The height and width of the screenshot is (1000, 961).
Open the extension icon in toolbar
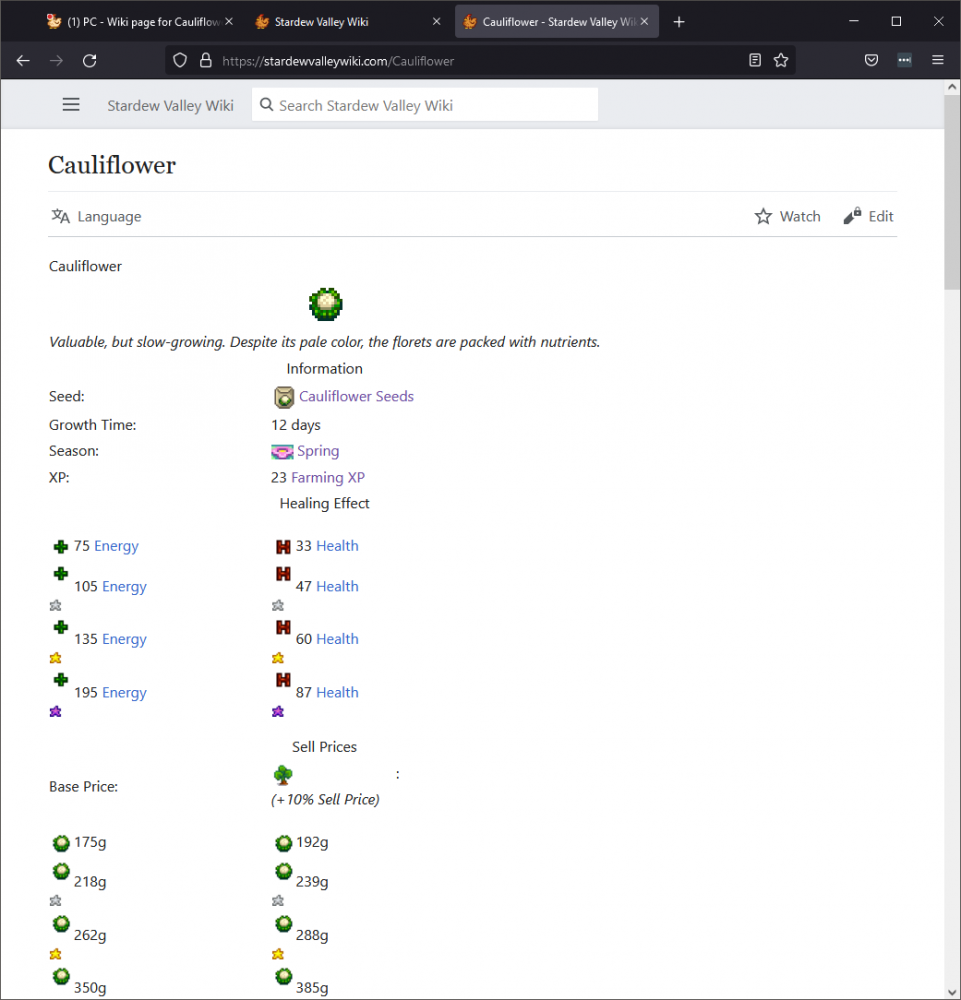[904, 61]
